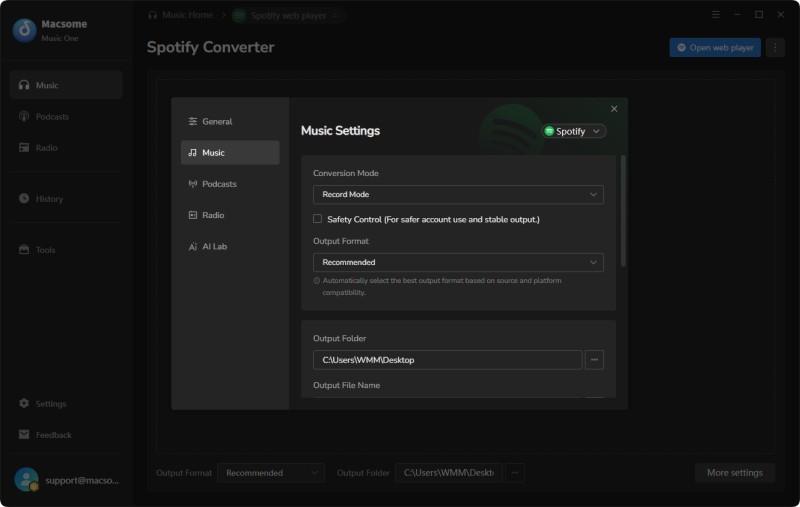Viewport: 800px width, 507px height.
Task: Click the Settings gear icon in sidebar
Action: pos(24,403)
